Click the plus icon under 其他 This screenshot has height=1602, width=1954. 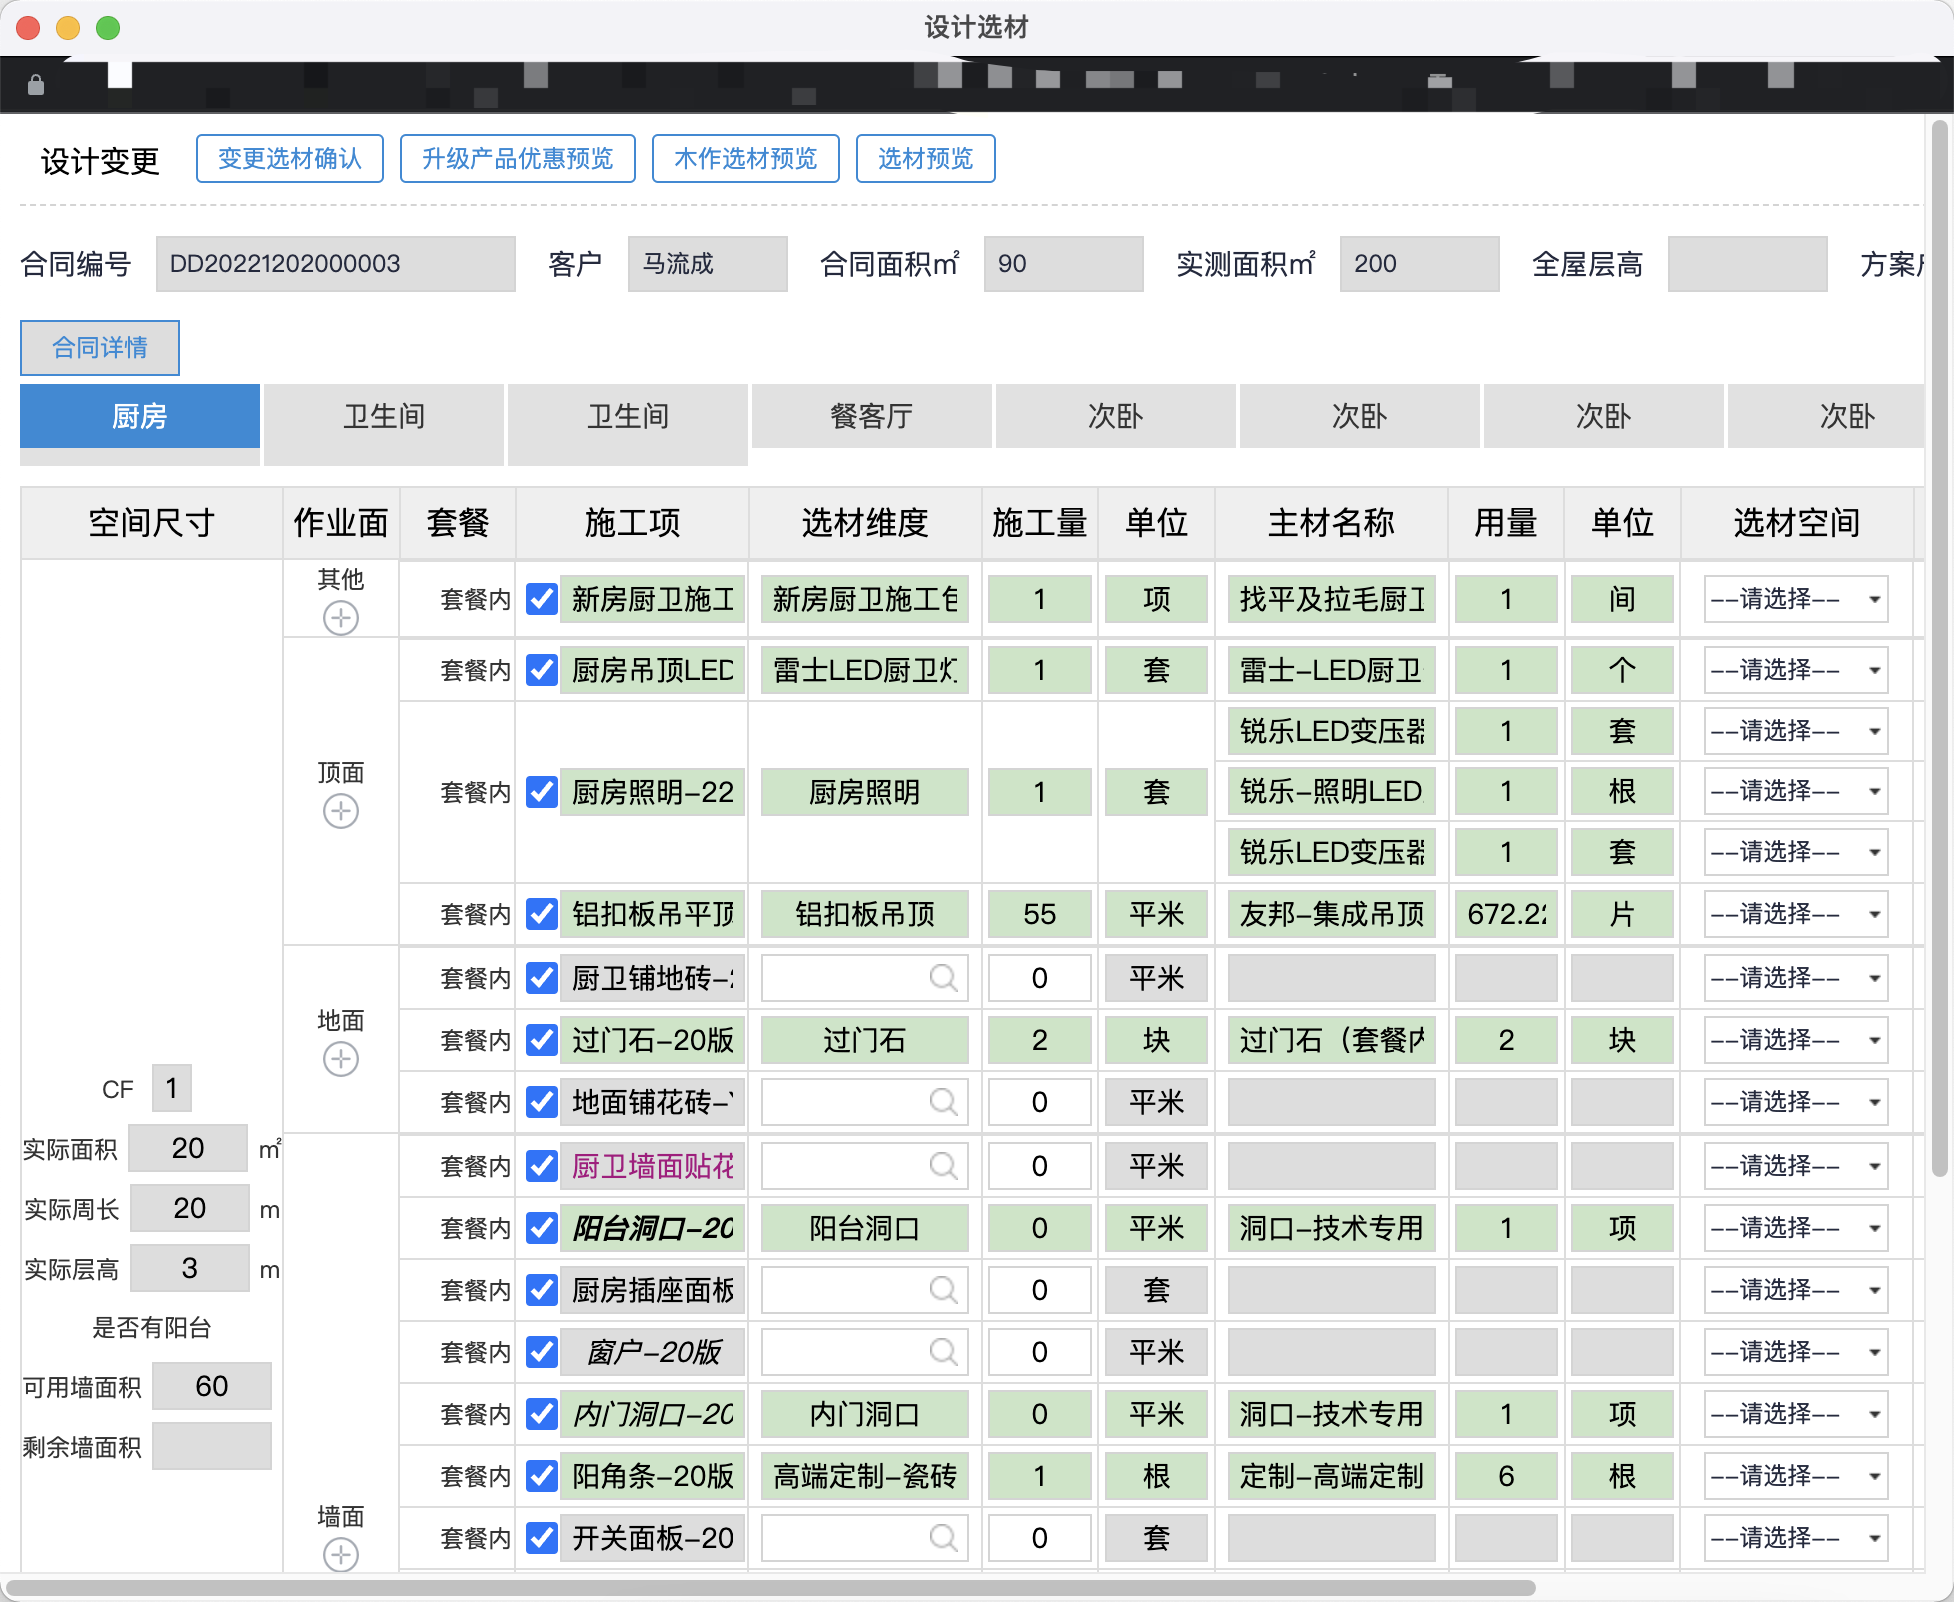point(341,618)
